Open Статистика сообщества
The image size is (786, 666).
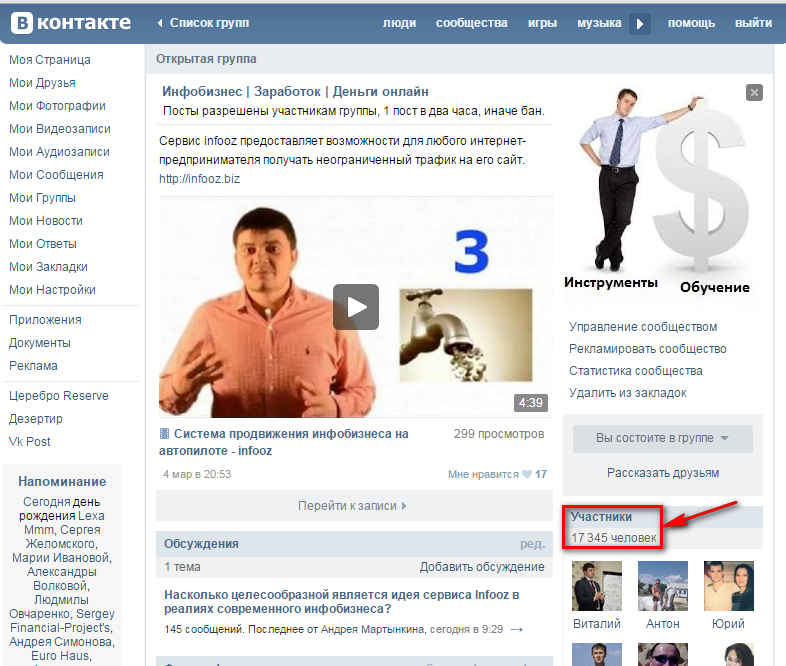point(636,371)
